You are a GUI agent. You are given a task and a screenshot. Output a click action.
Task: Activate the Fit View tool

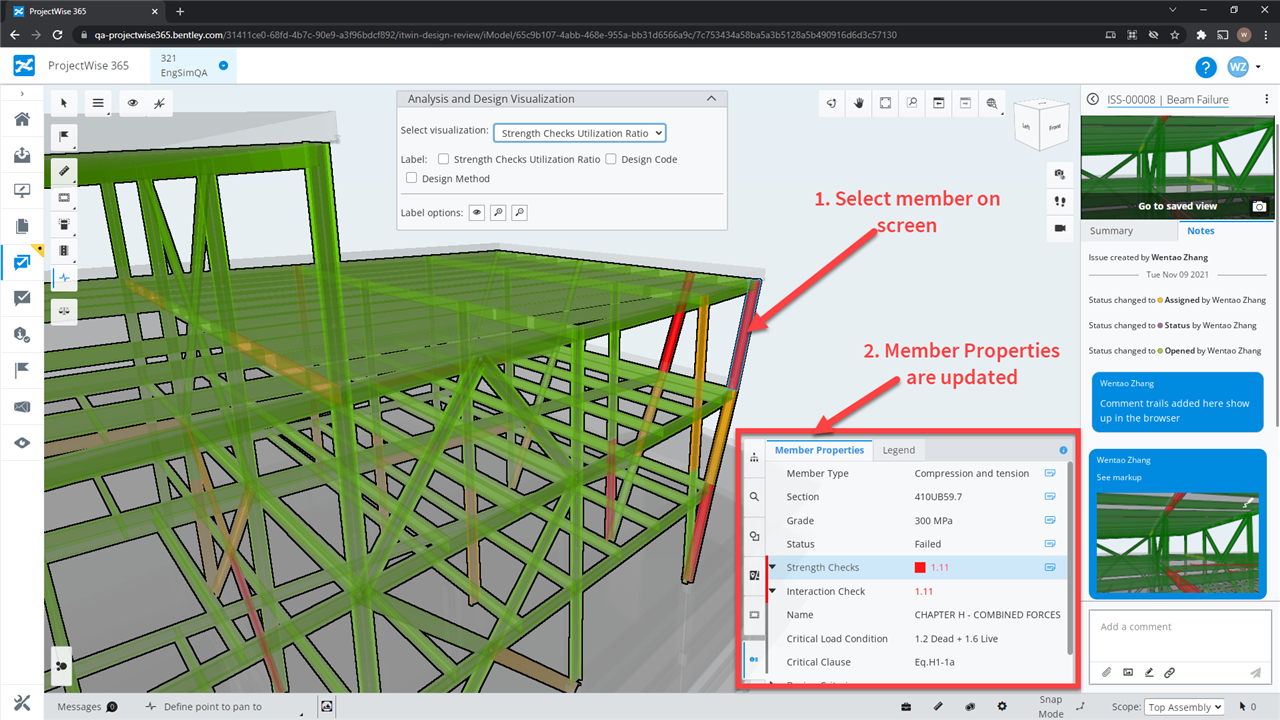tap(885, 103)
